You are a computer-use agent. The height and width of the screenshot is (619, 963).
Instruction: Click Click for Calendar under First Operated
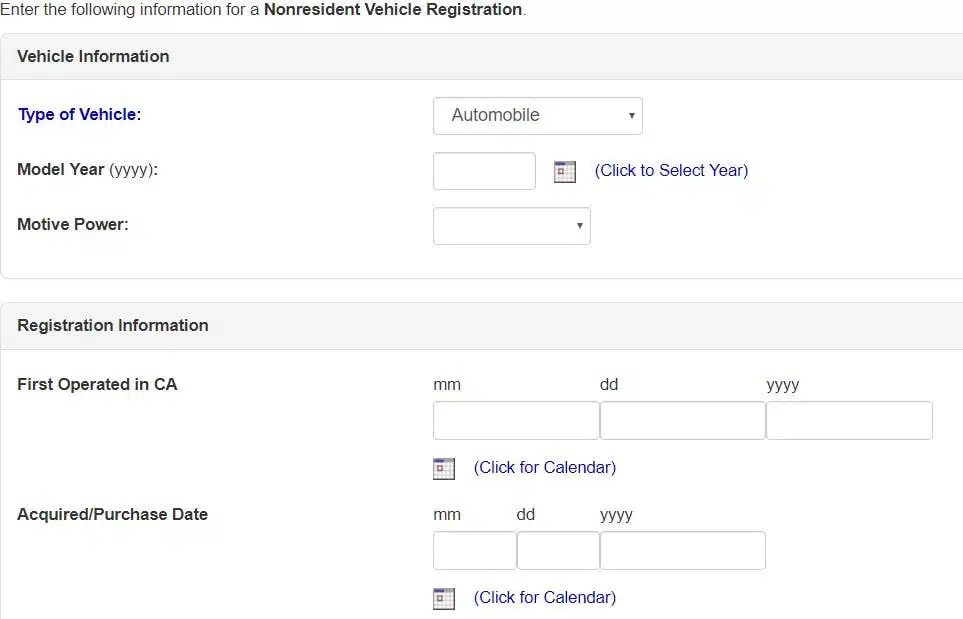pos(544,467)
